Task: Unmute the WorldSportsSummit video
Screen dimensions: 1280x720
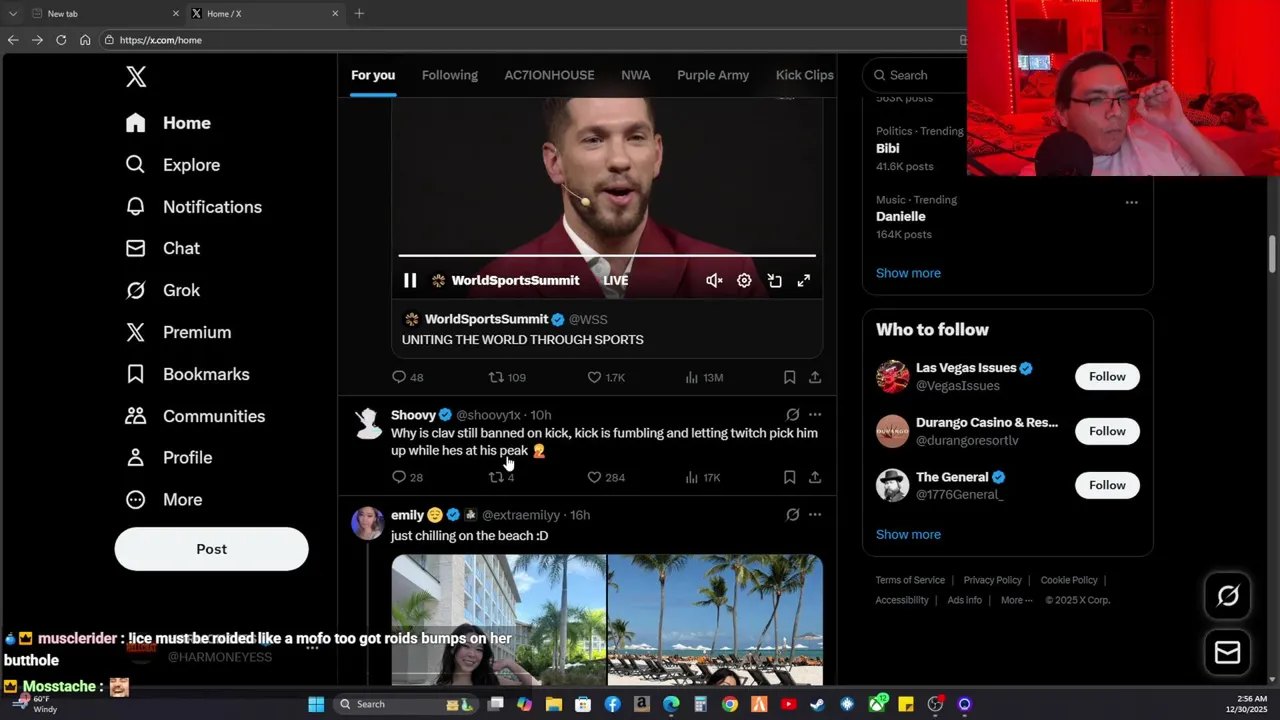Action: click(x=714, y=281)
